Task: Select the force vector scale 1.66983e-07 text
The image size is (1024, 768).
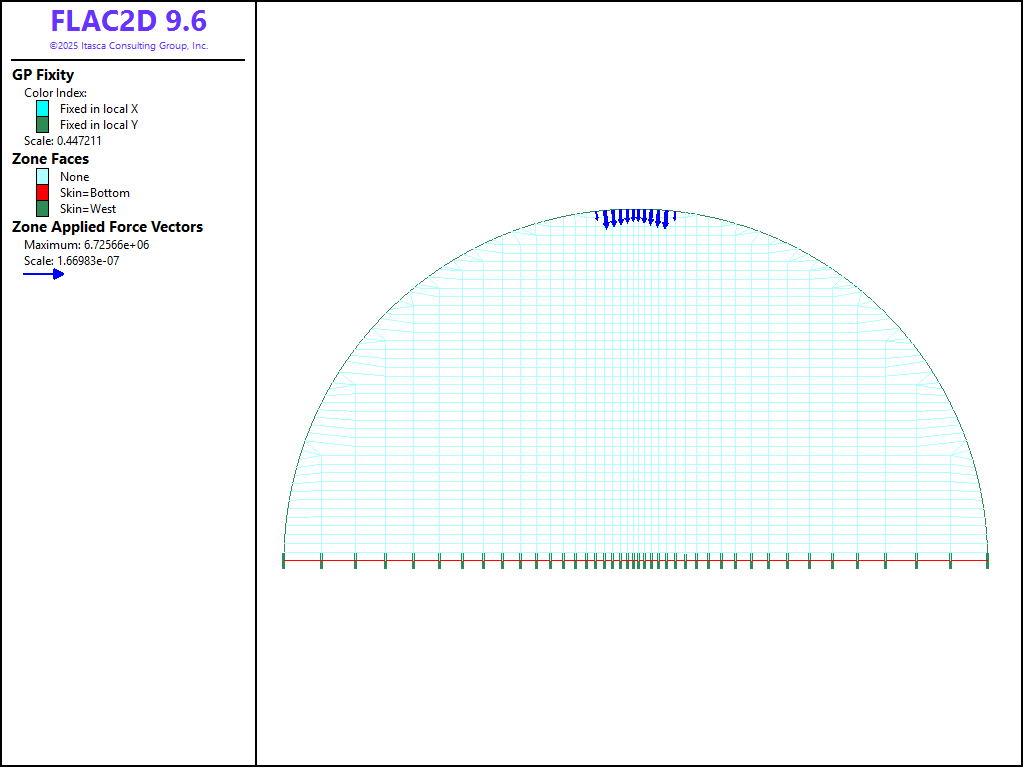Action: (71, 261)
